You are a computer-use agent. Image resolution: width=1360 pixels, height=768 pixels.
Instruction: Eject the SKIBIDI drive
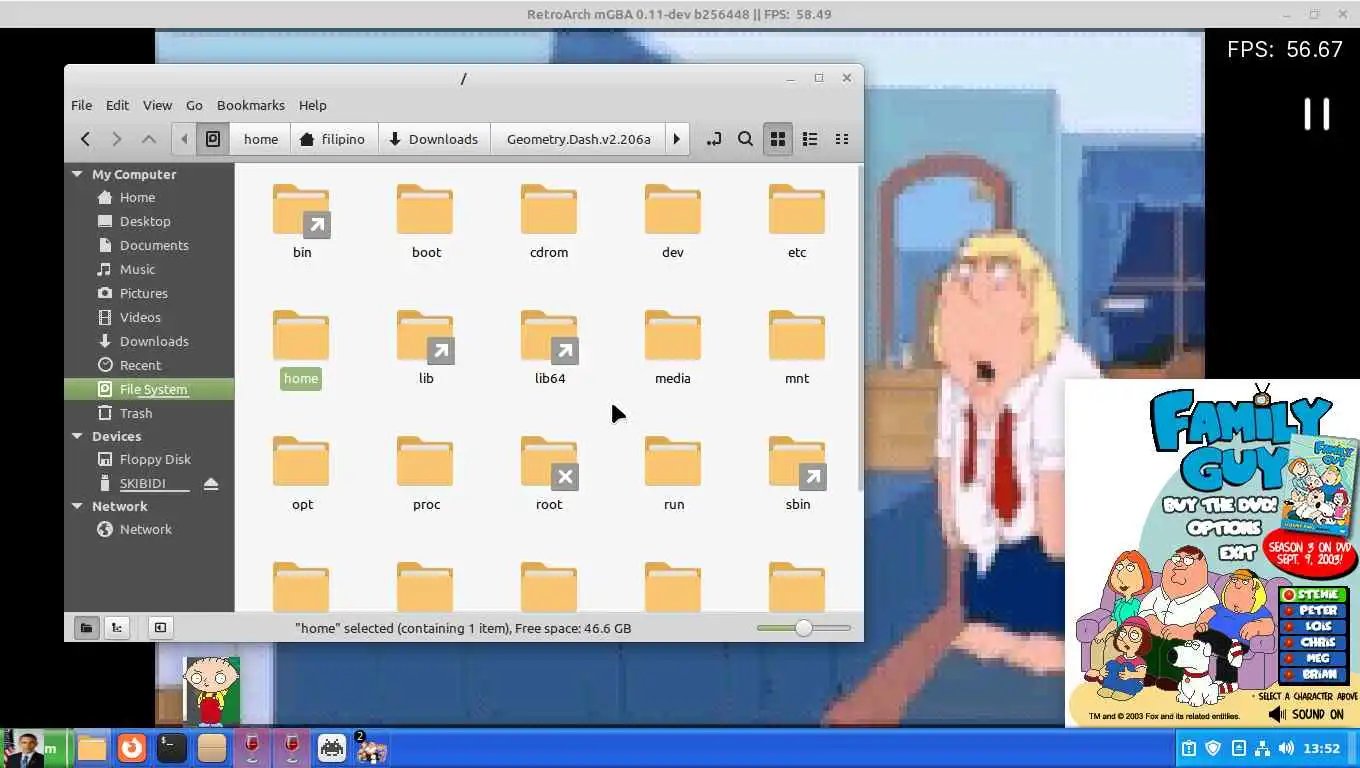211,484
